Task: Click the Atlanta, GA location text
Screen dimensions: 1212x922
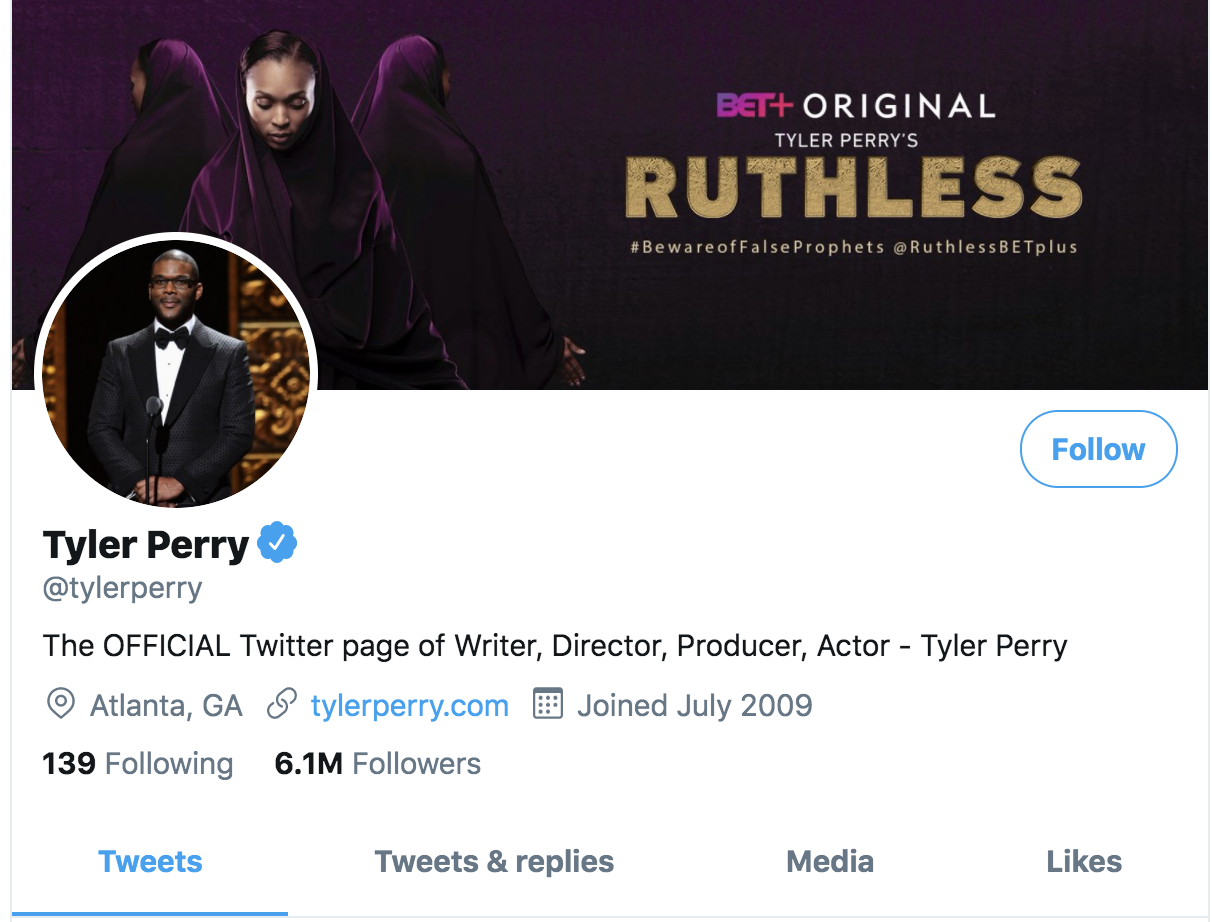Action: coord(166,705)
